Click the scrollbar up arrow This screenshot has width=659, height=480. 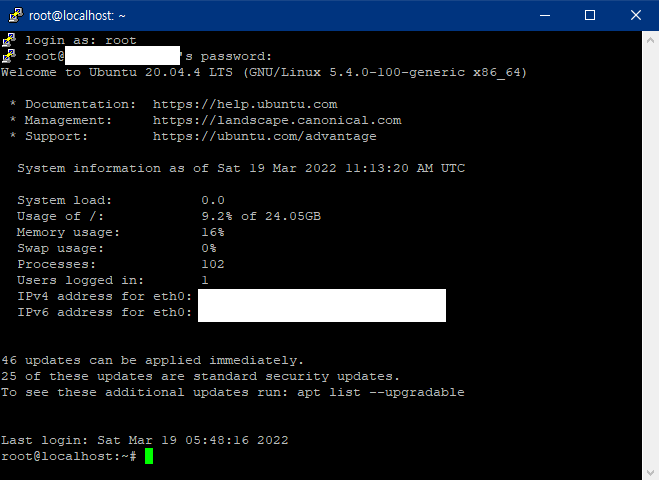(650, 40)
